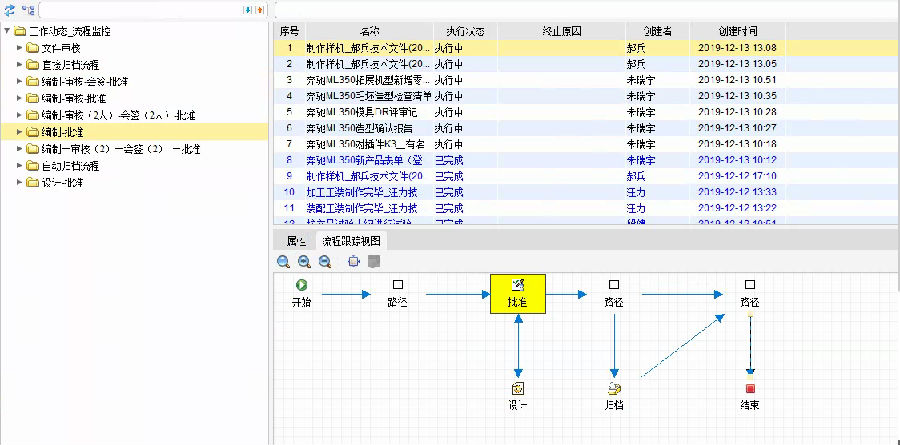Click the search down arrow button

click(x=248, y=10)
